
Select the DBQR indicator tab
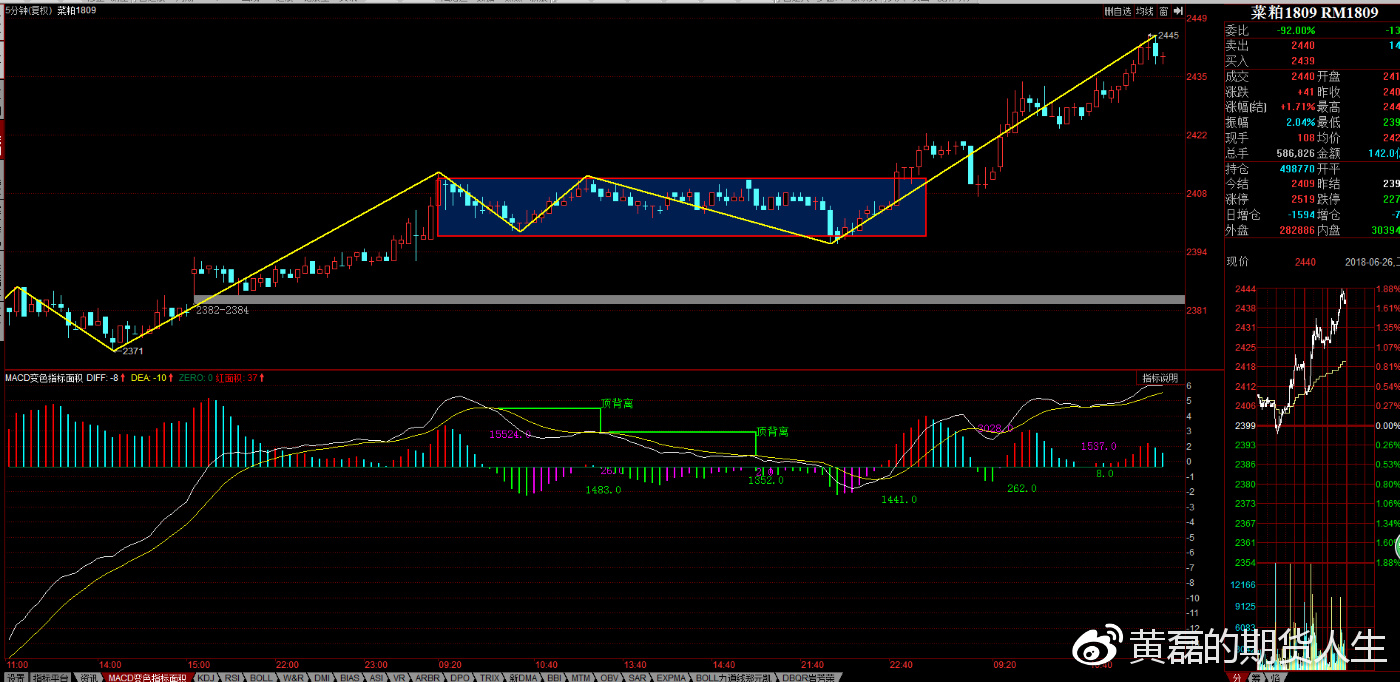pos(808,677)
